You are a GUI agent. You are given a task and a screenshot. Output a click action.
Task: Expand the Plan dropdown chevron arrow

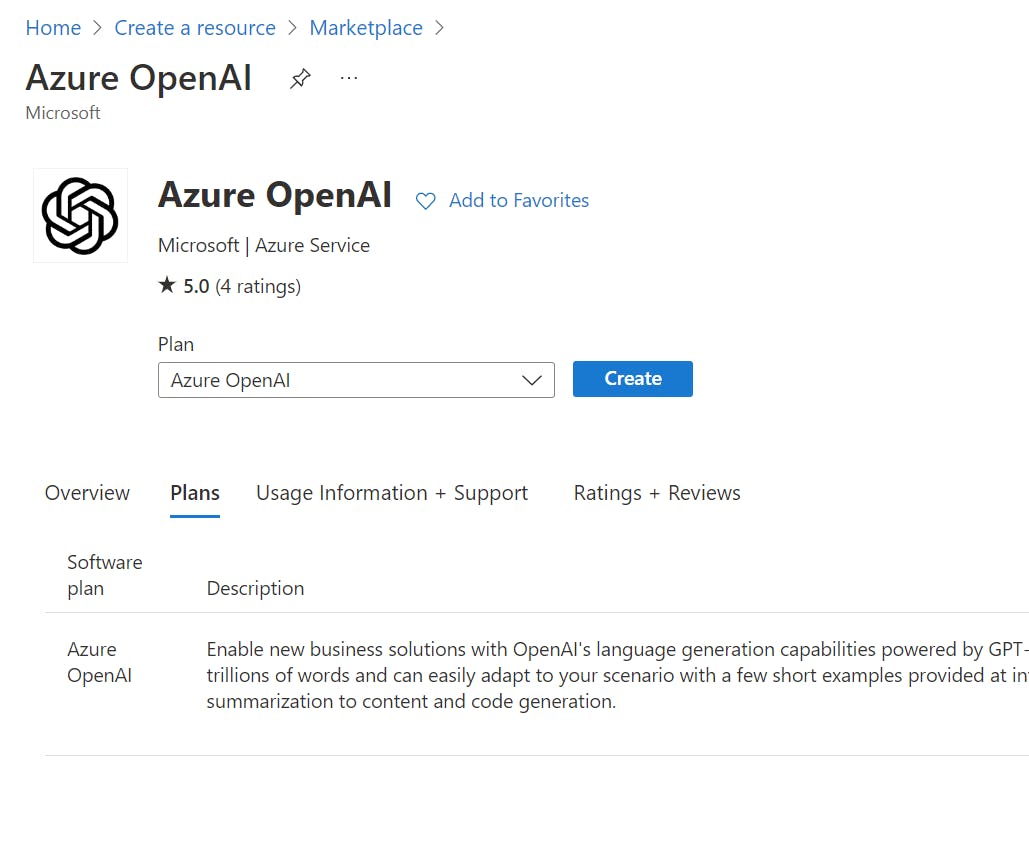pos(532,380)
